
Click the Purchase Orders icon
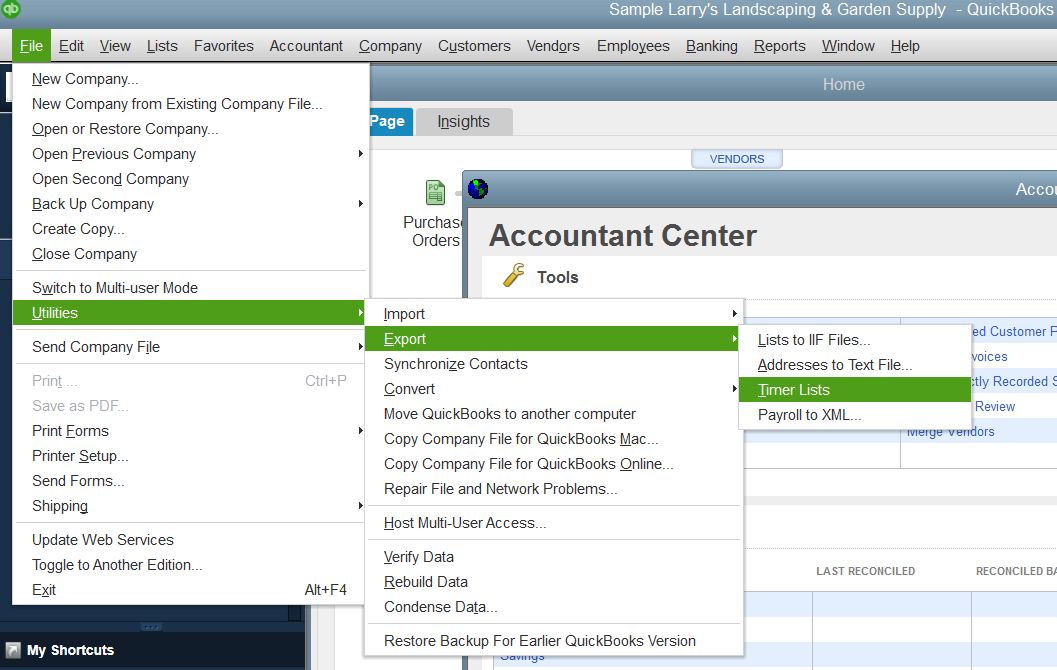(x=435, y=192)
